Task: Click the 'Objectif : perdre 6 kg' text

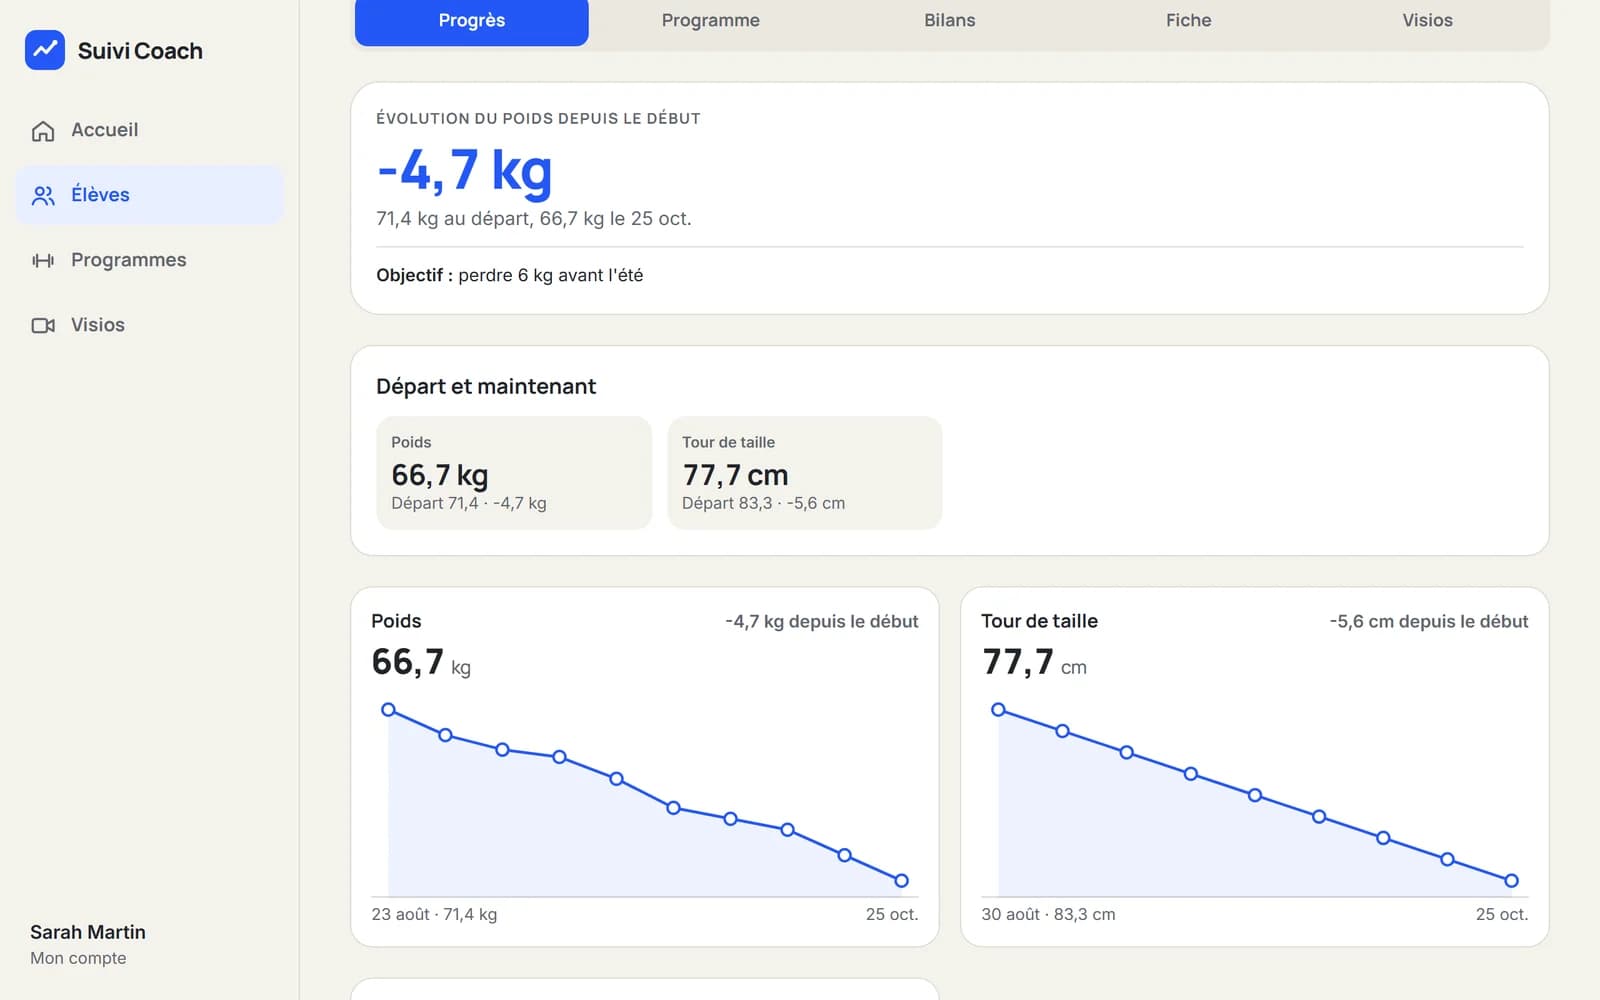Action: (510, 275)
